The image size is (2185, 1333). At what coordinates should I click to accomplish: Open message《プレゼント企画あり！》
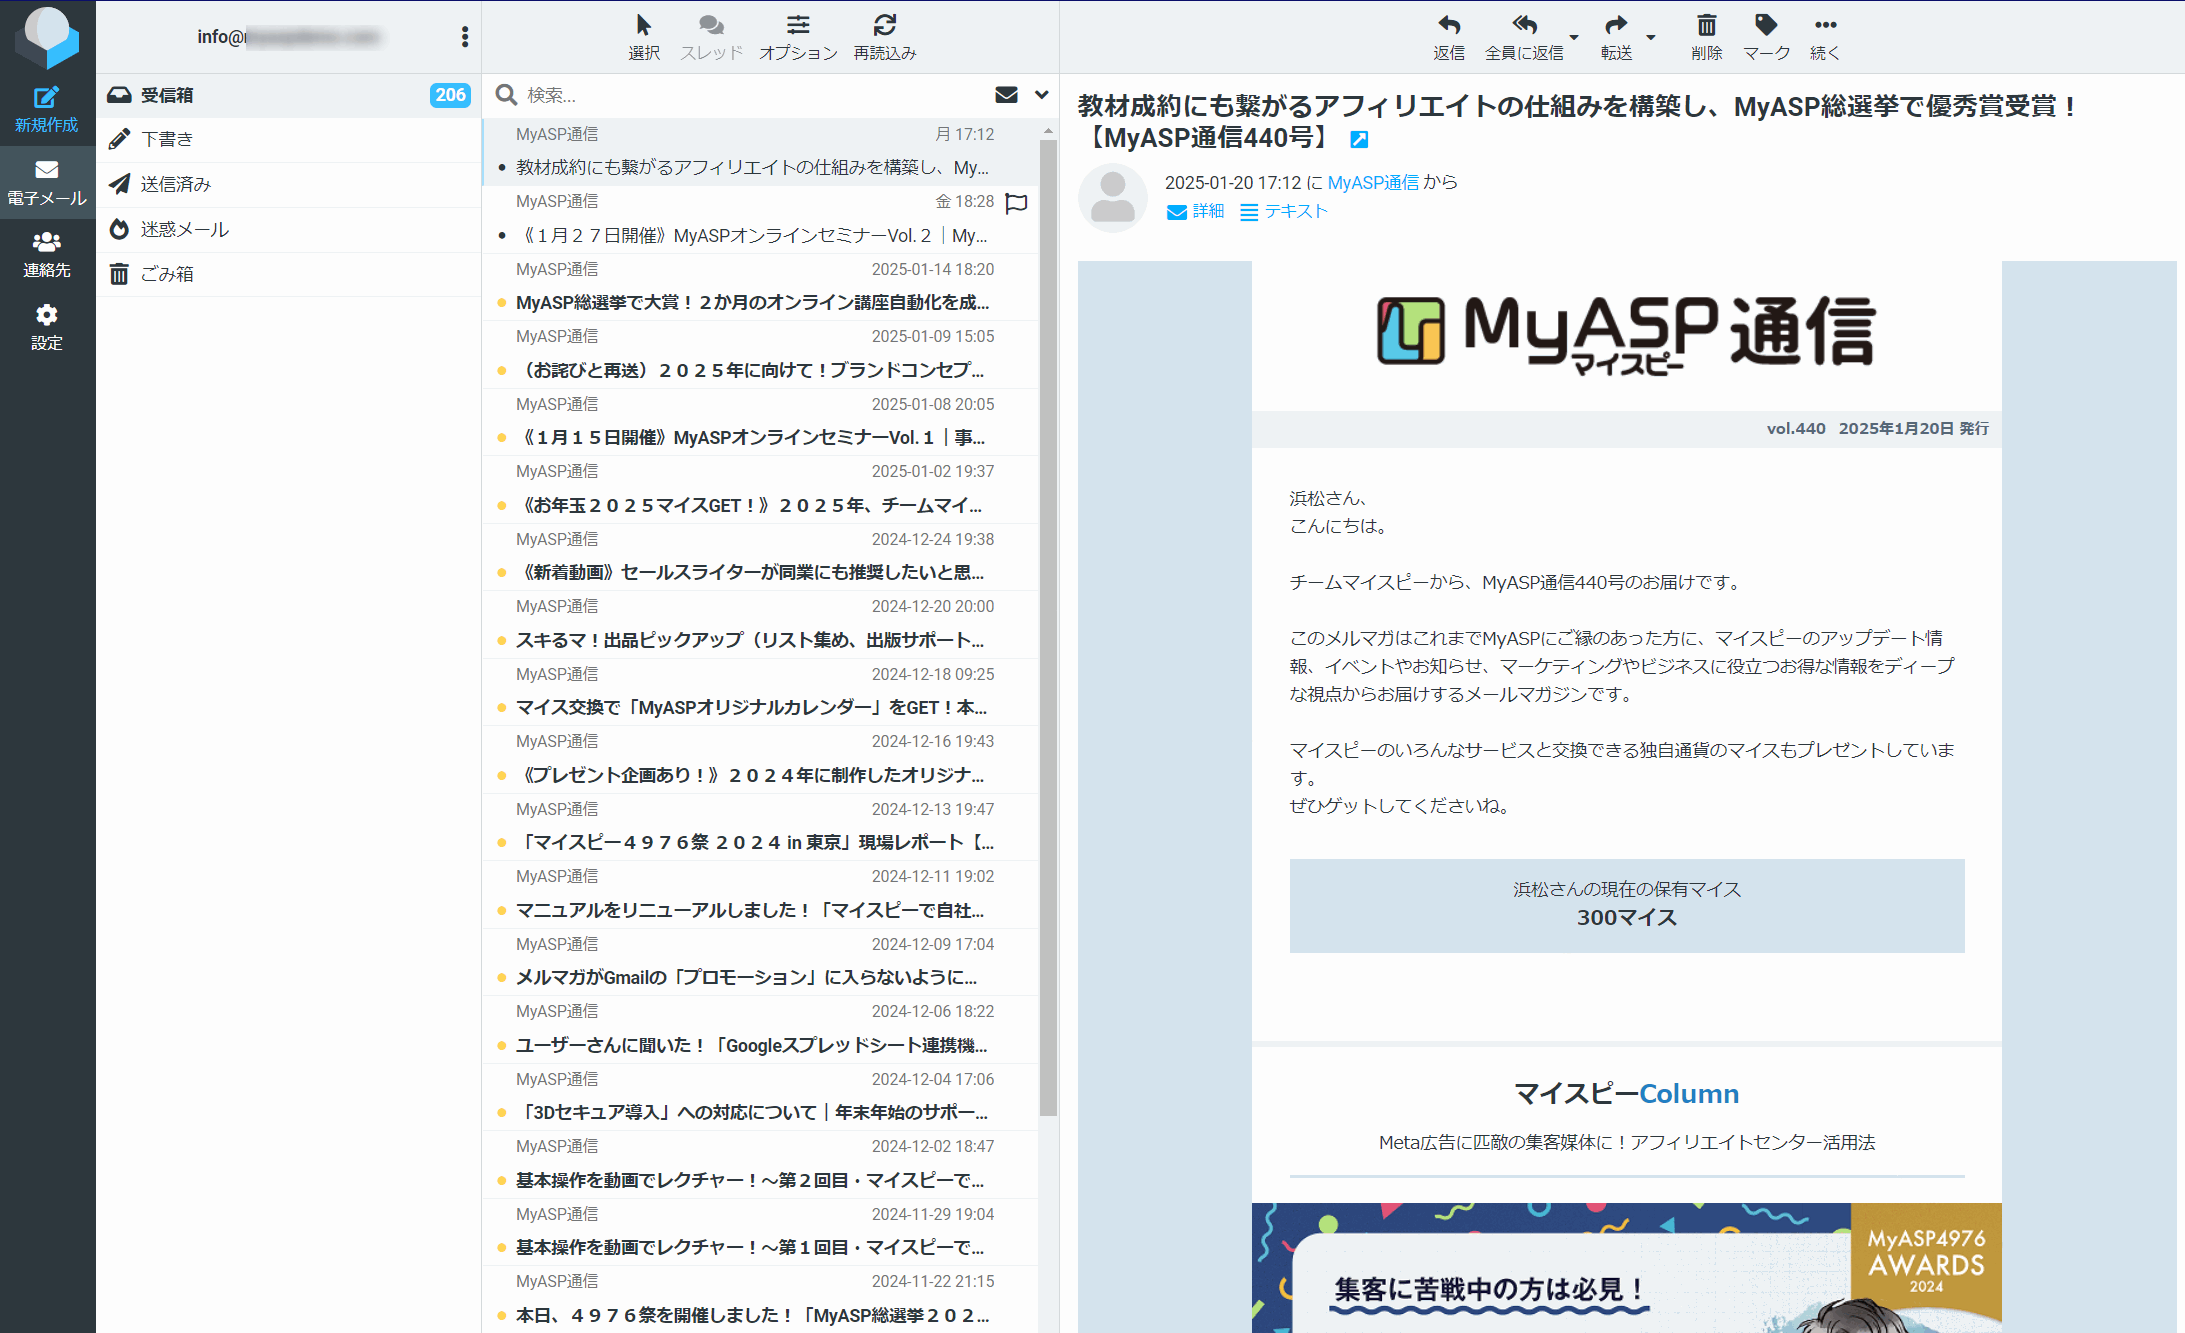point(760,759)
